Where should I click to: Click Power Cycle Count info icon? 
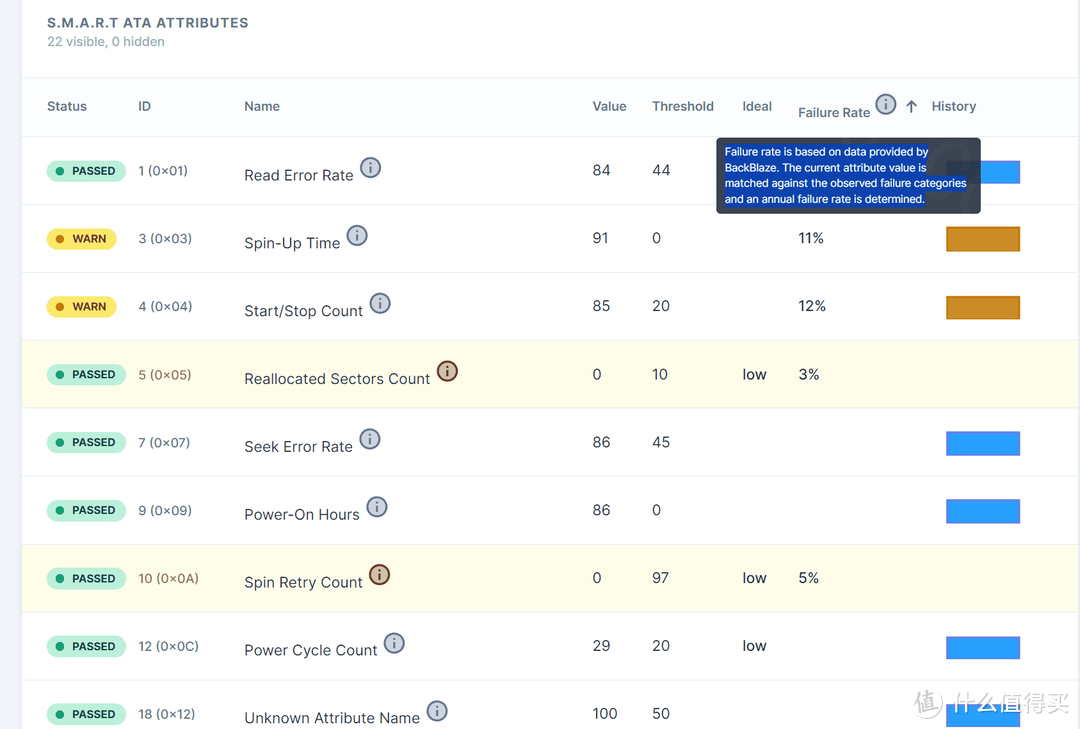coord(394,643)
